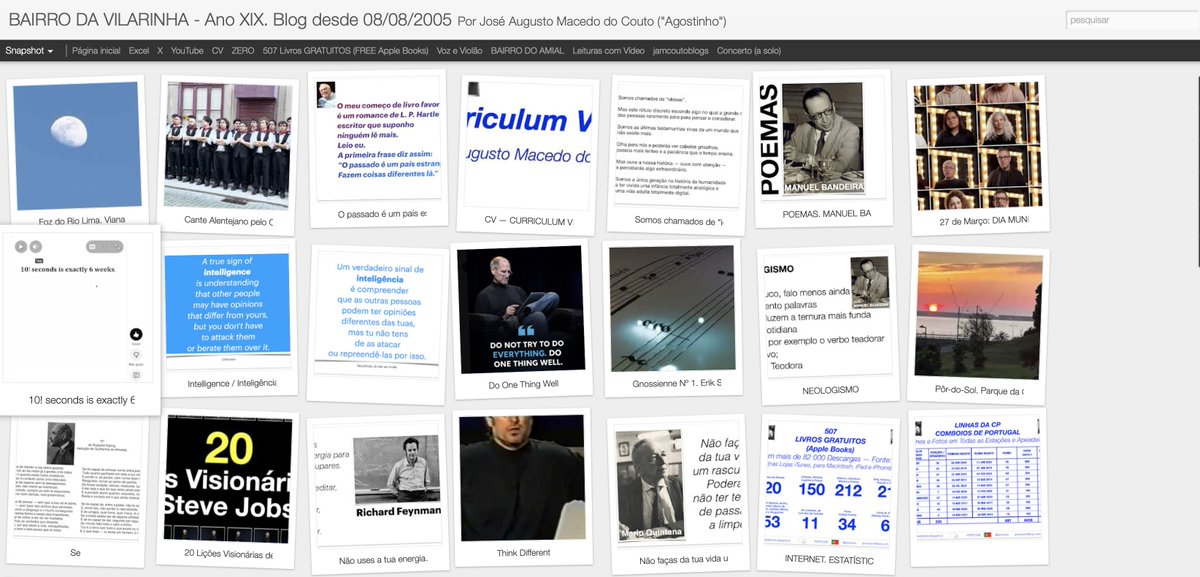The height and width of the screenshot is (577, 1200).
Task: Open the X page link
Action: pos(160,50)
